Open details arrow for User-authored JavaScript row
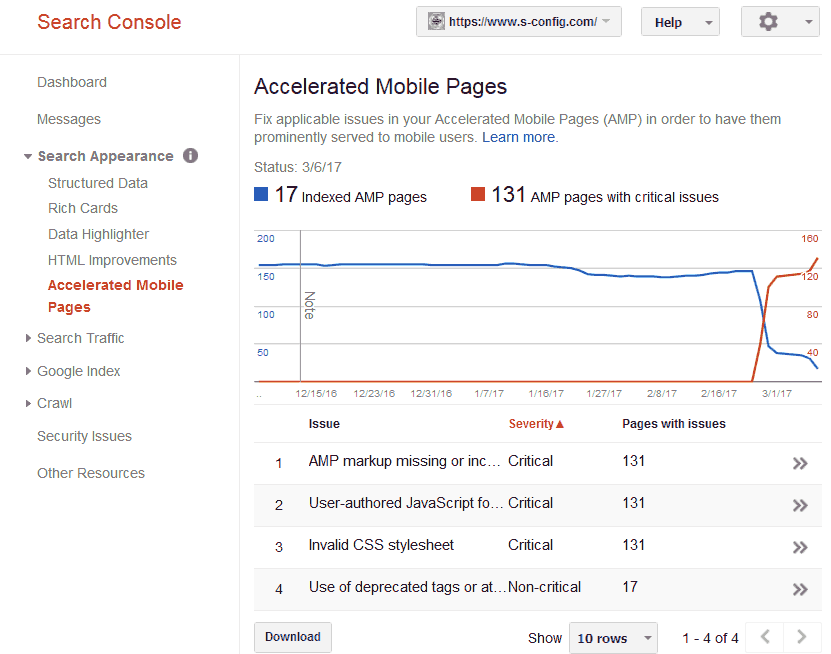 [799, 505]
